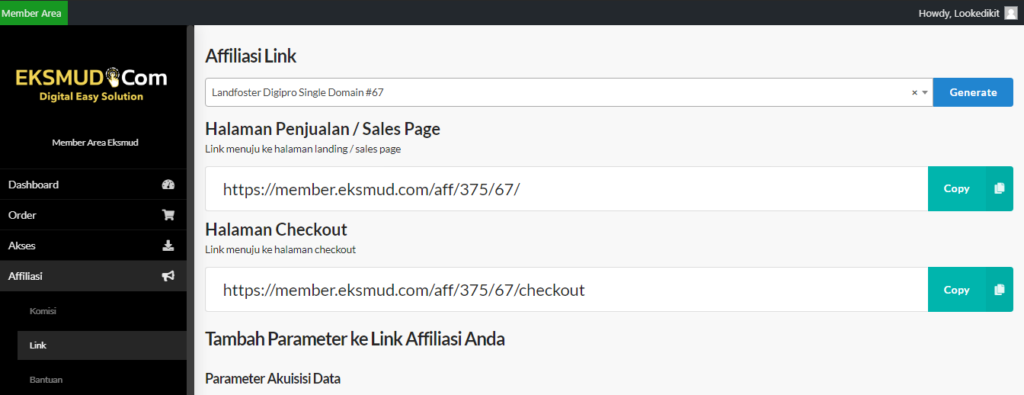Image resolution: width=1024 pixels, height=395 pixels.
Task: Clear the selected product with the x
Action: click(x=915, y=93)
